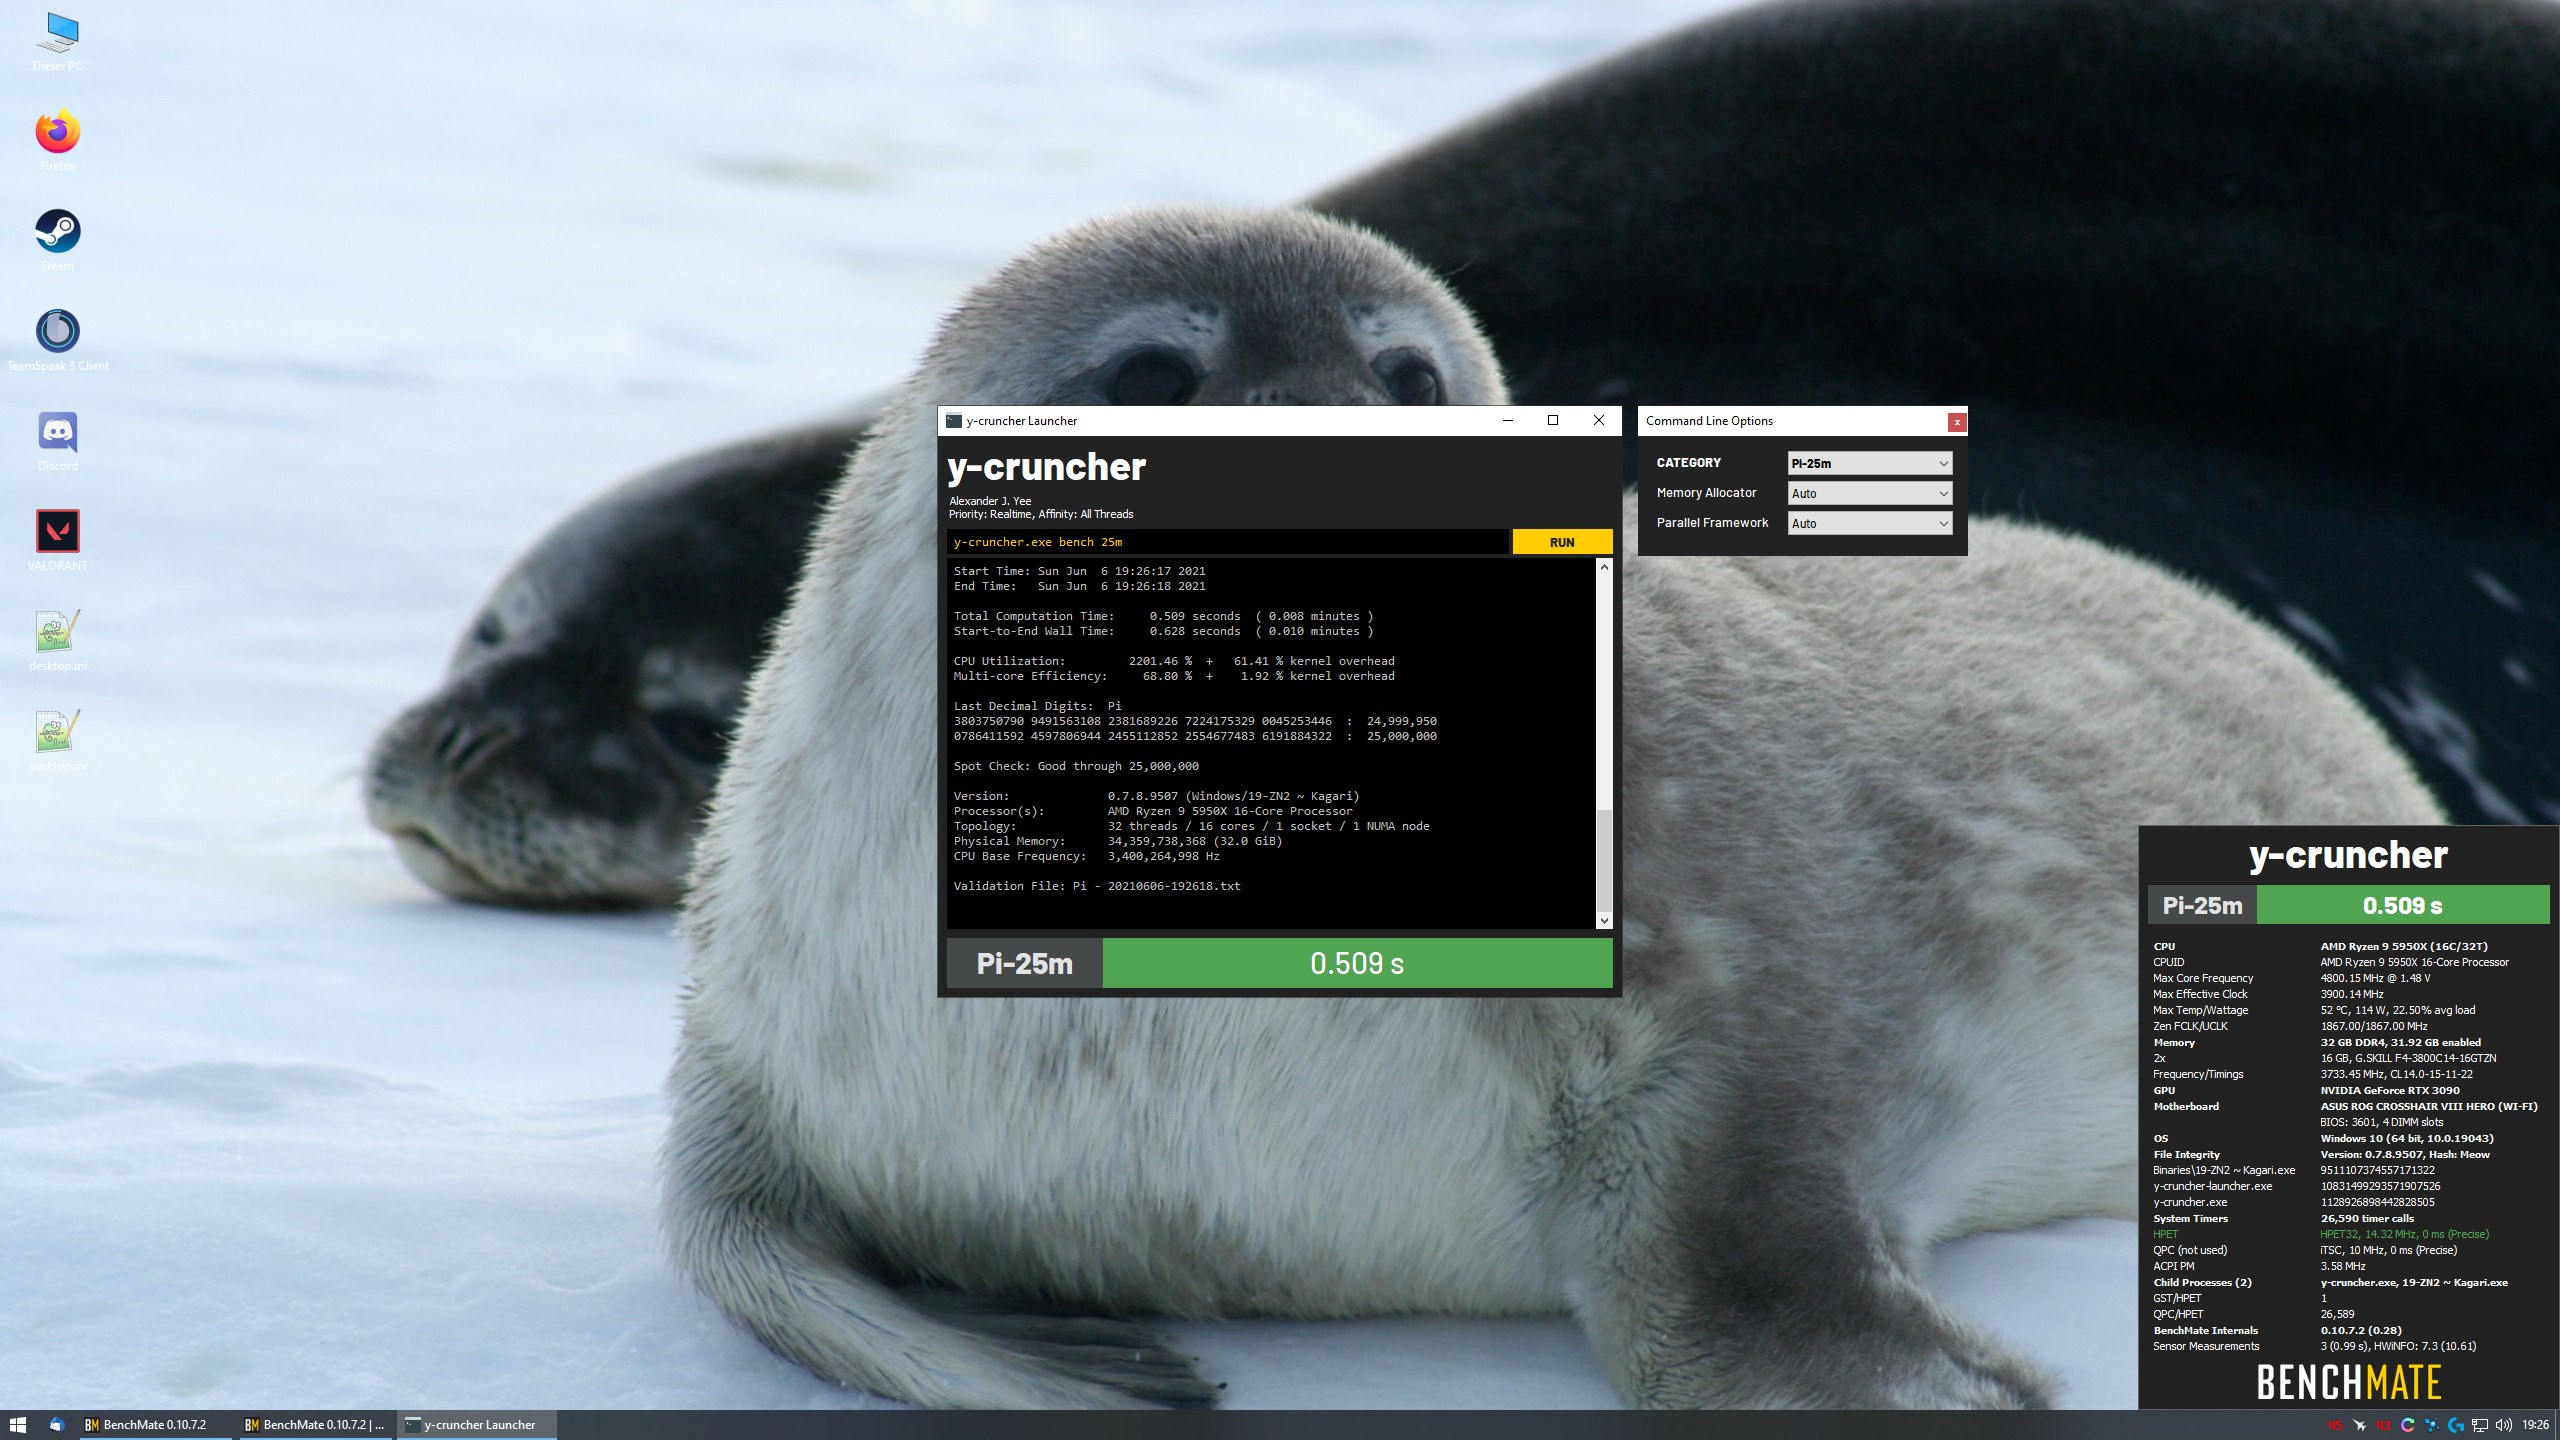Click the 'Validation File: Pi - 20210606-192618.txt' line
2560x1440 pixels.
click(1097, 886)
